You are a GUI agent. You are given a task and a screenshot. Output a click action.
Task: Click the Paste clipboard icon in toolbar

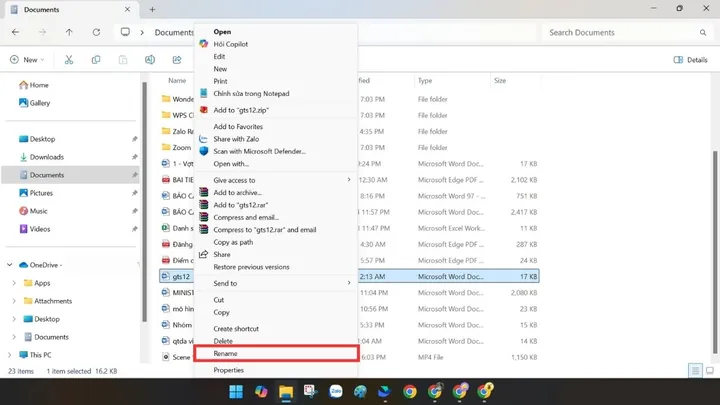123,60
